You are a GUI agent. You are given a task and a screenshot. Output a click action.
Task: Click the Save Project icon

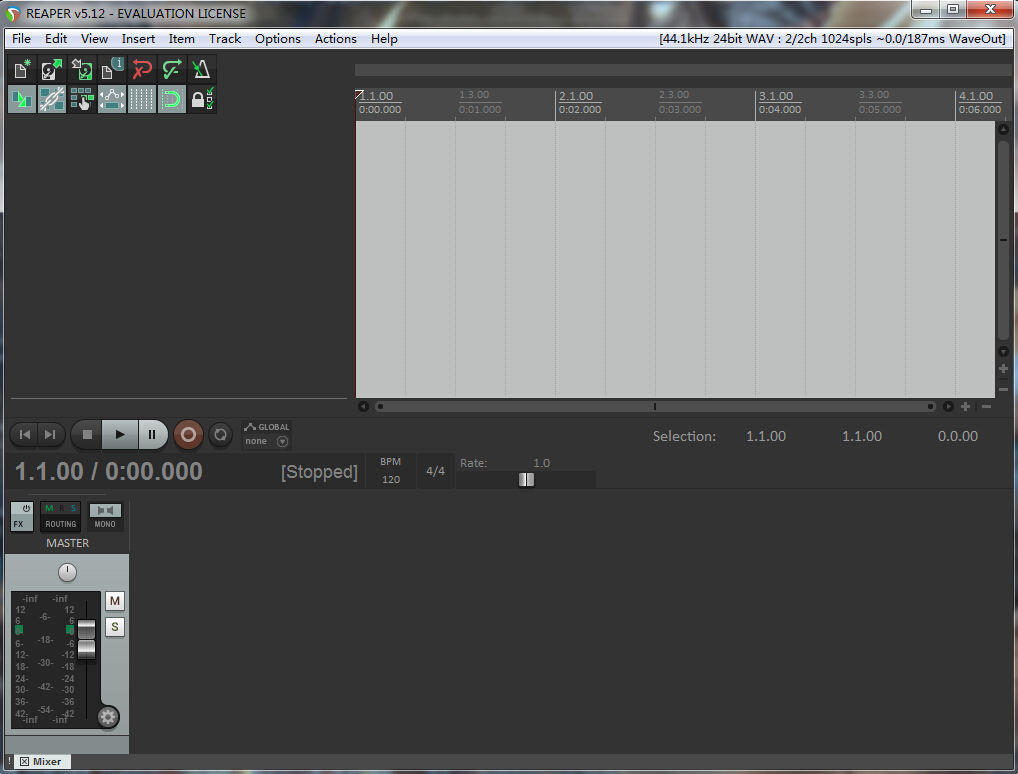click(82, 70)
